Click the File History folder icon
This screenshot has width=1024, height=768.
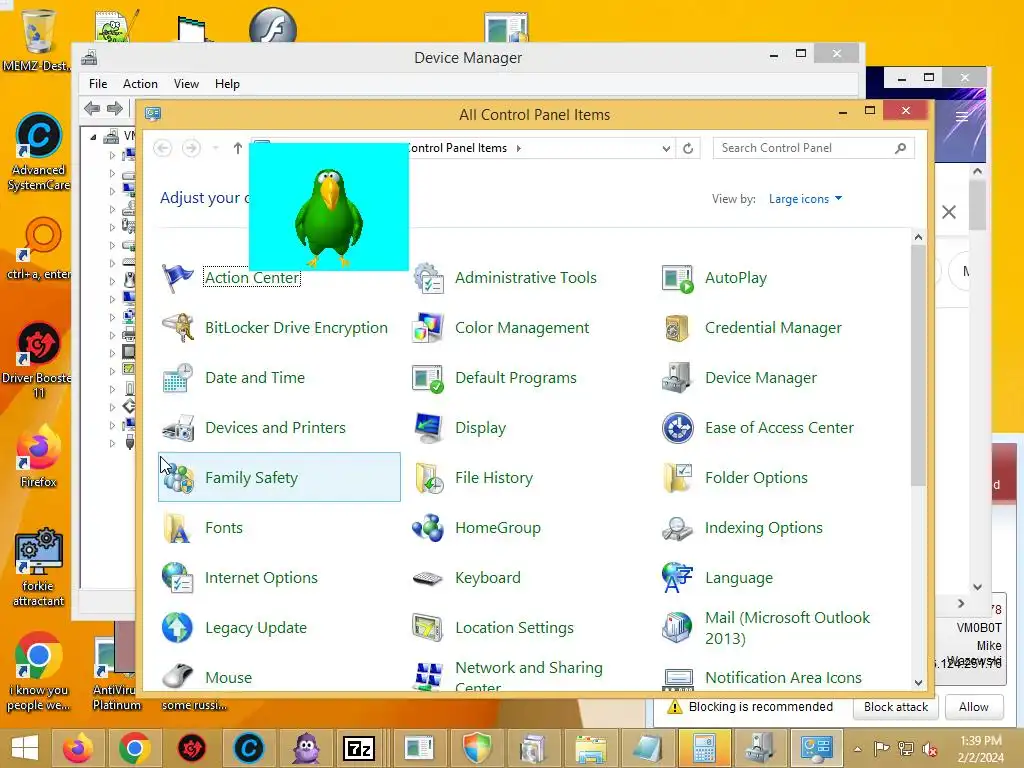[428, 478]
